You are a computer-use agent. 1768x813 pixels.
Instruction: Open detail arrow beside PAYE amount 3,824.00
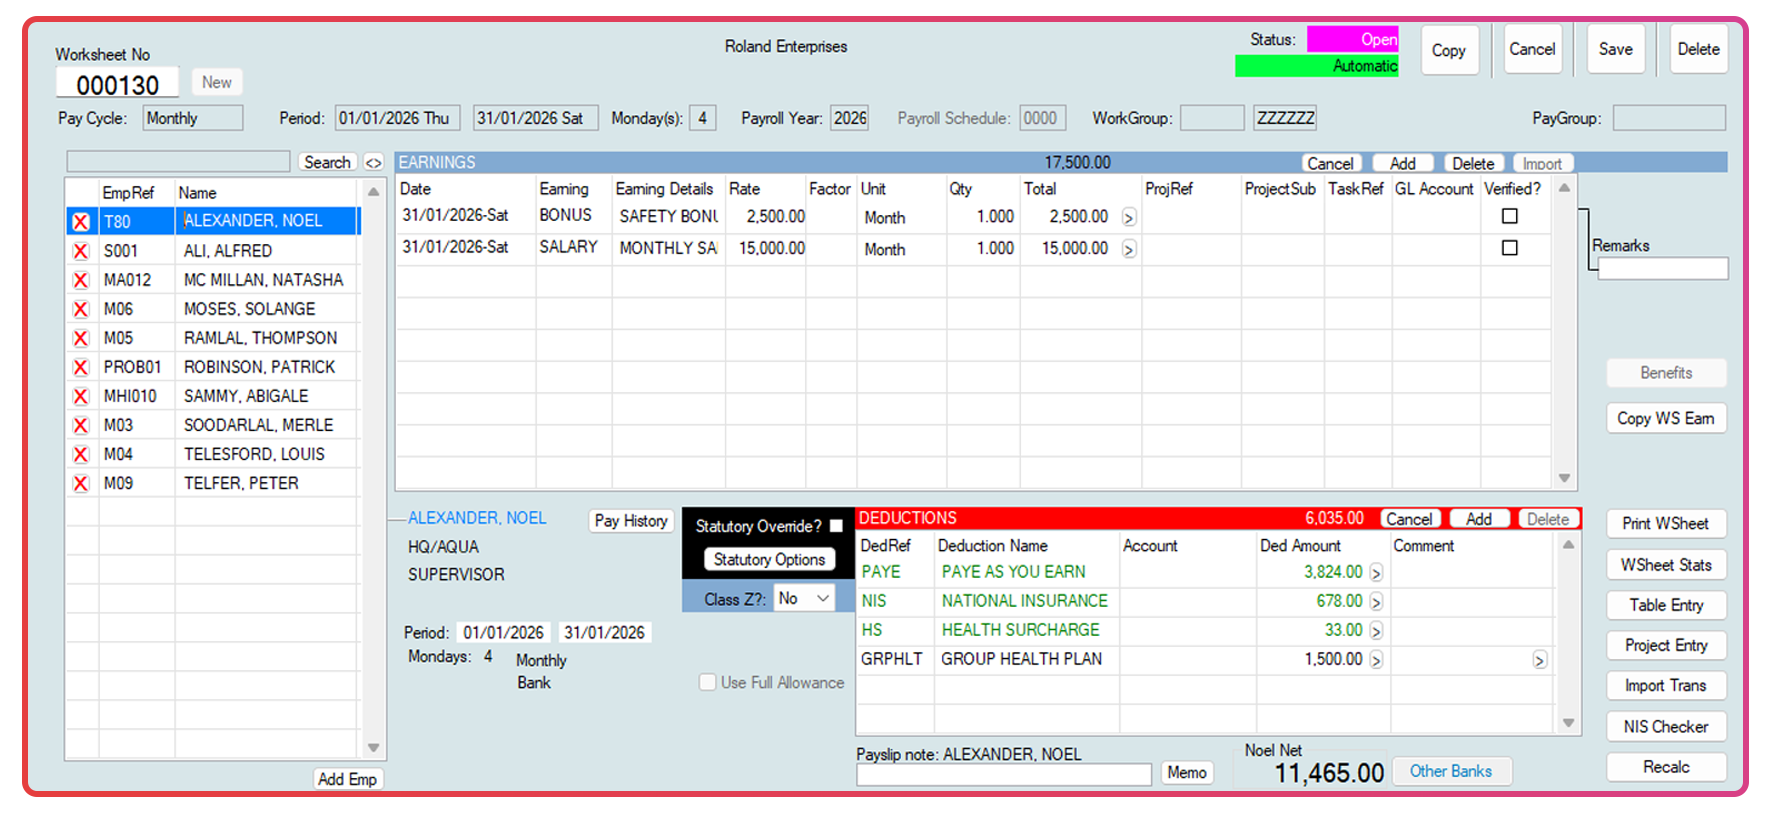click(x=1376, y=573)
